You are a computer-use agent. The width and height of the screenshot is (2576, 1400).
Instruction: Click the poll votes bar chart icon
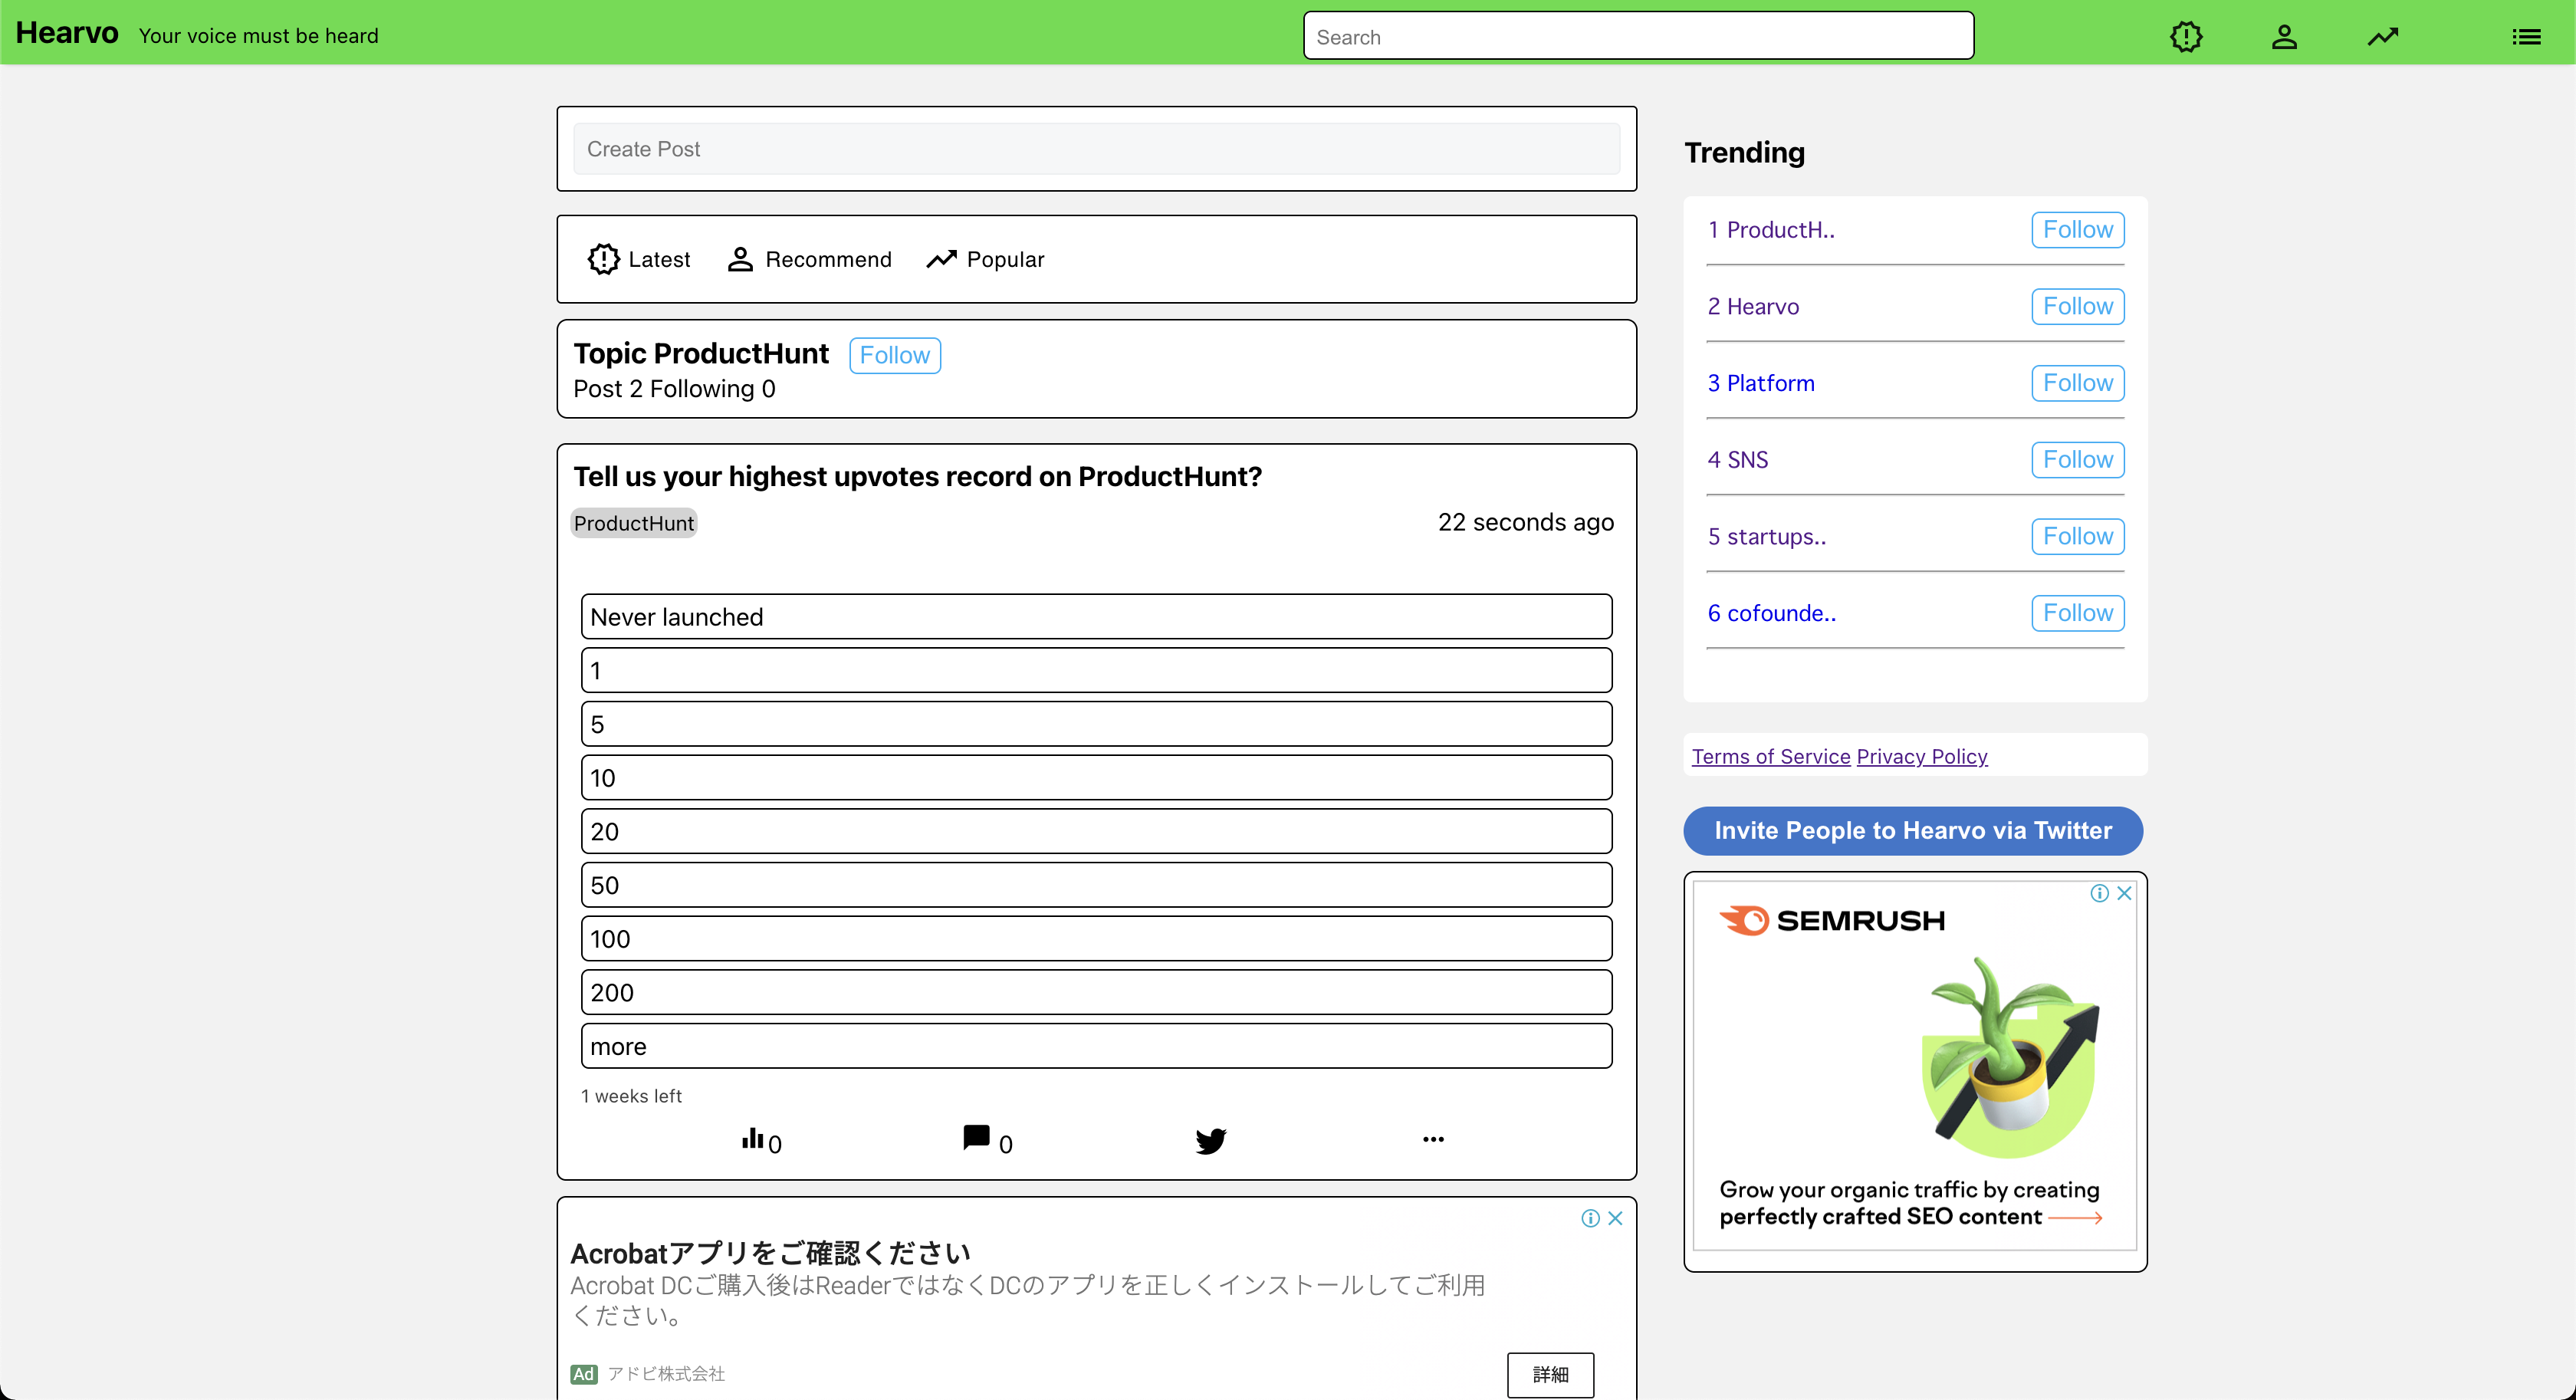pyautogui.click(x=753, y=1139)
